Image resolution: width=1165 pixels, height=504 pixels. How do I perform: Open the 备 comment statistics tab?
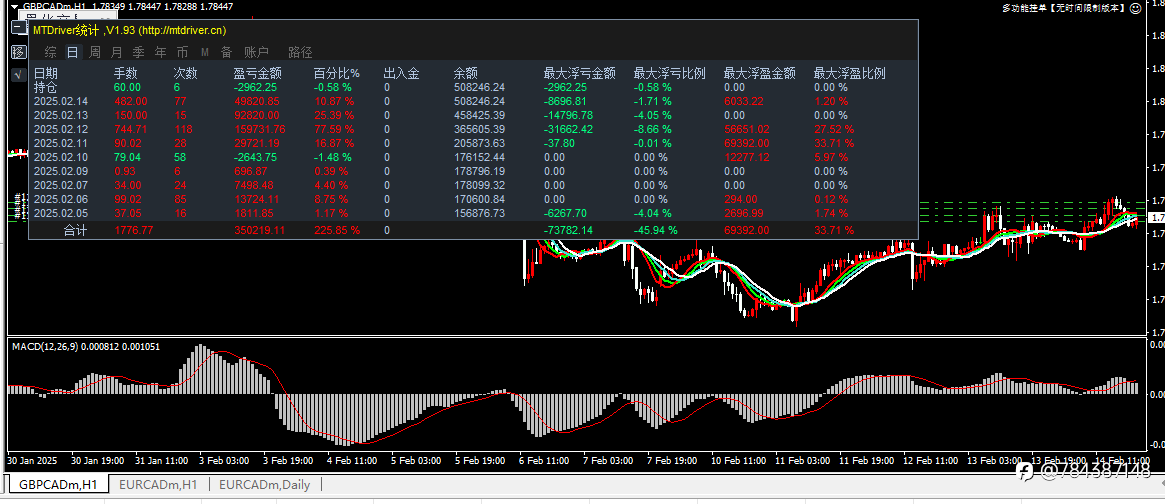(x=227, y=52)
